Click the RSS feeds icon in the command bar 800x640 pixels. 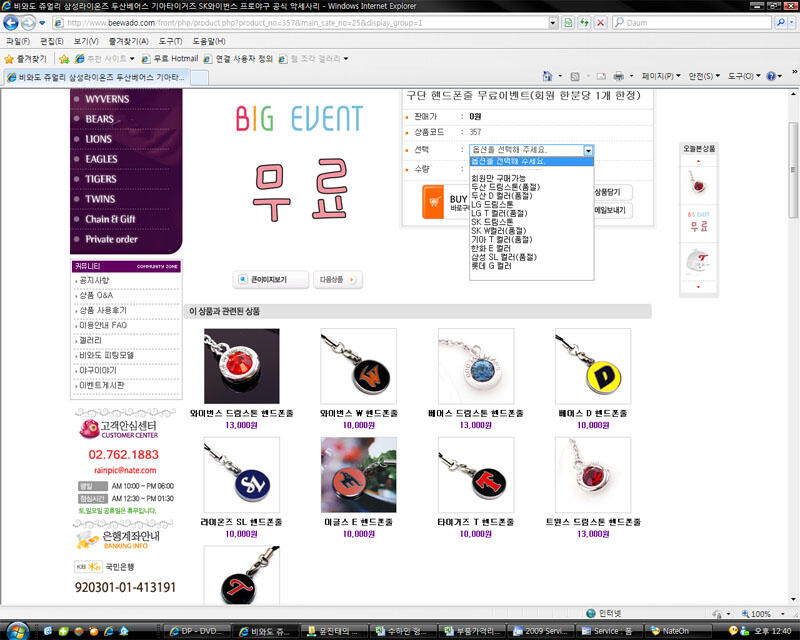pos(575,76)
